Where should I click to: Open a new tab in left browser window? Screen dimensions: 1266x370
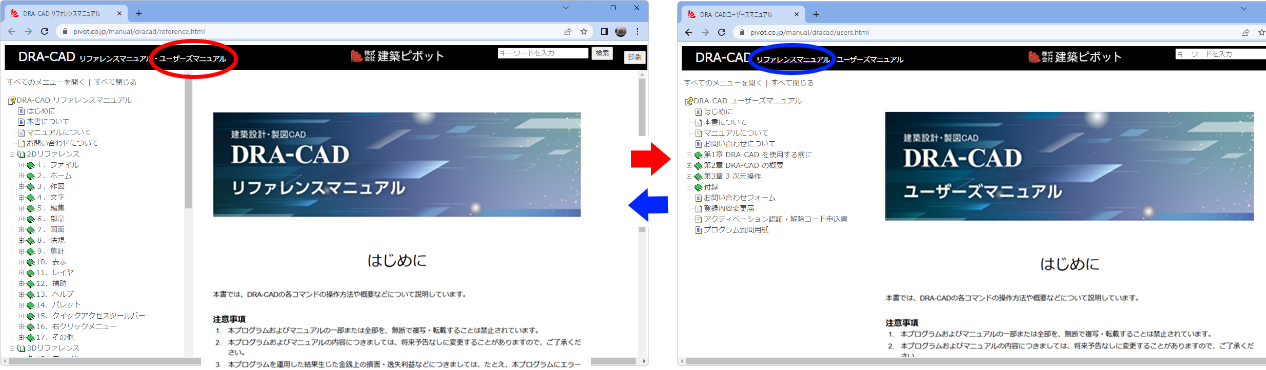point(139,12)
